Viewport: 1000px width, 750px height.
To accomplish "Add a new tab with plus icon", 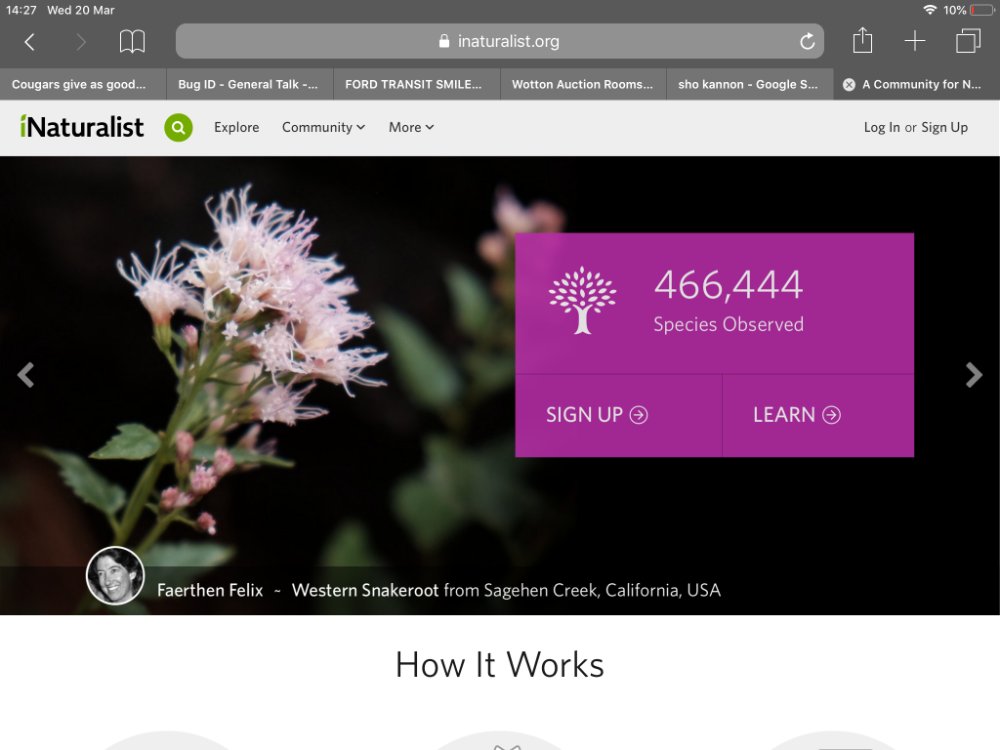I will click(x=915, y=41).
